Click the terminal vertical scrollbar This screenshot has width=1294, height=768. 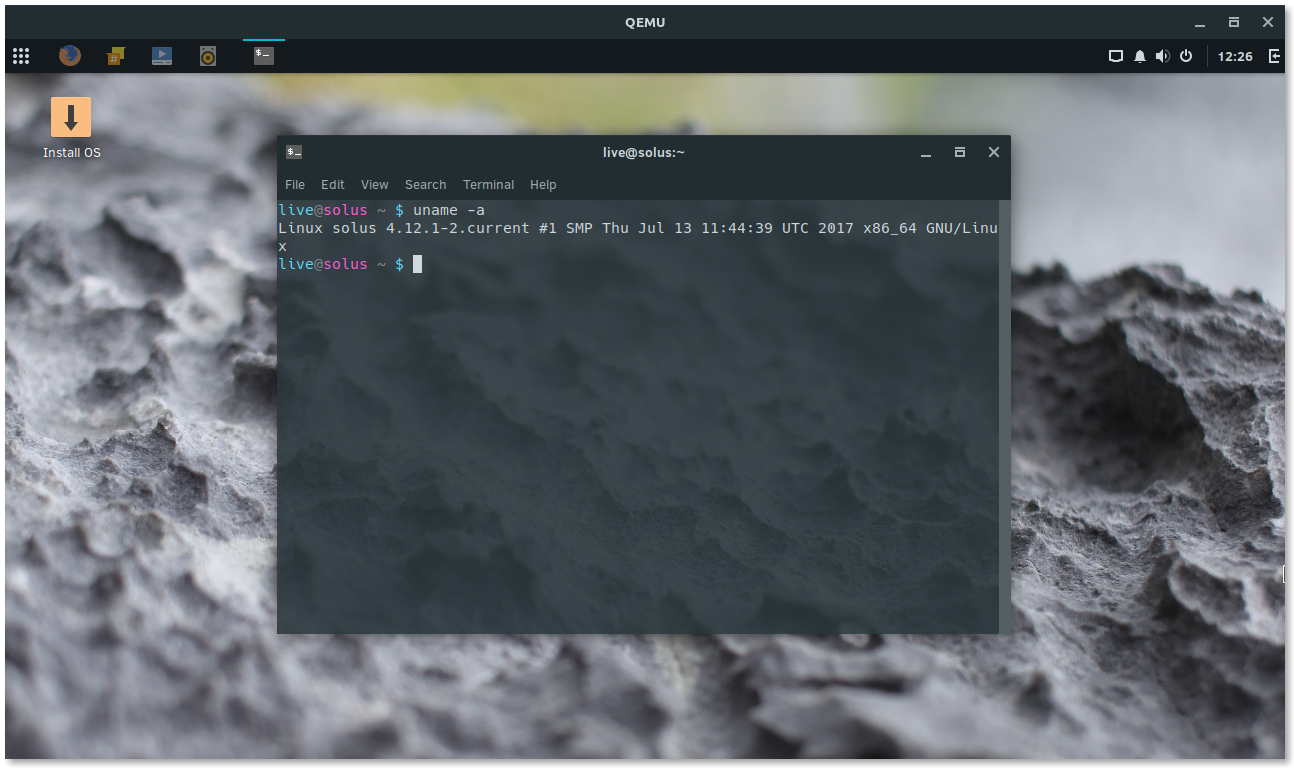[x=1005, y=416]
